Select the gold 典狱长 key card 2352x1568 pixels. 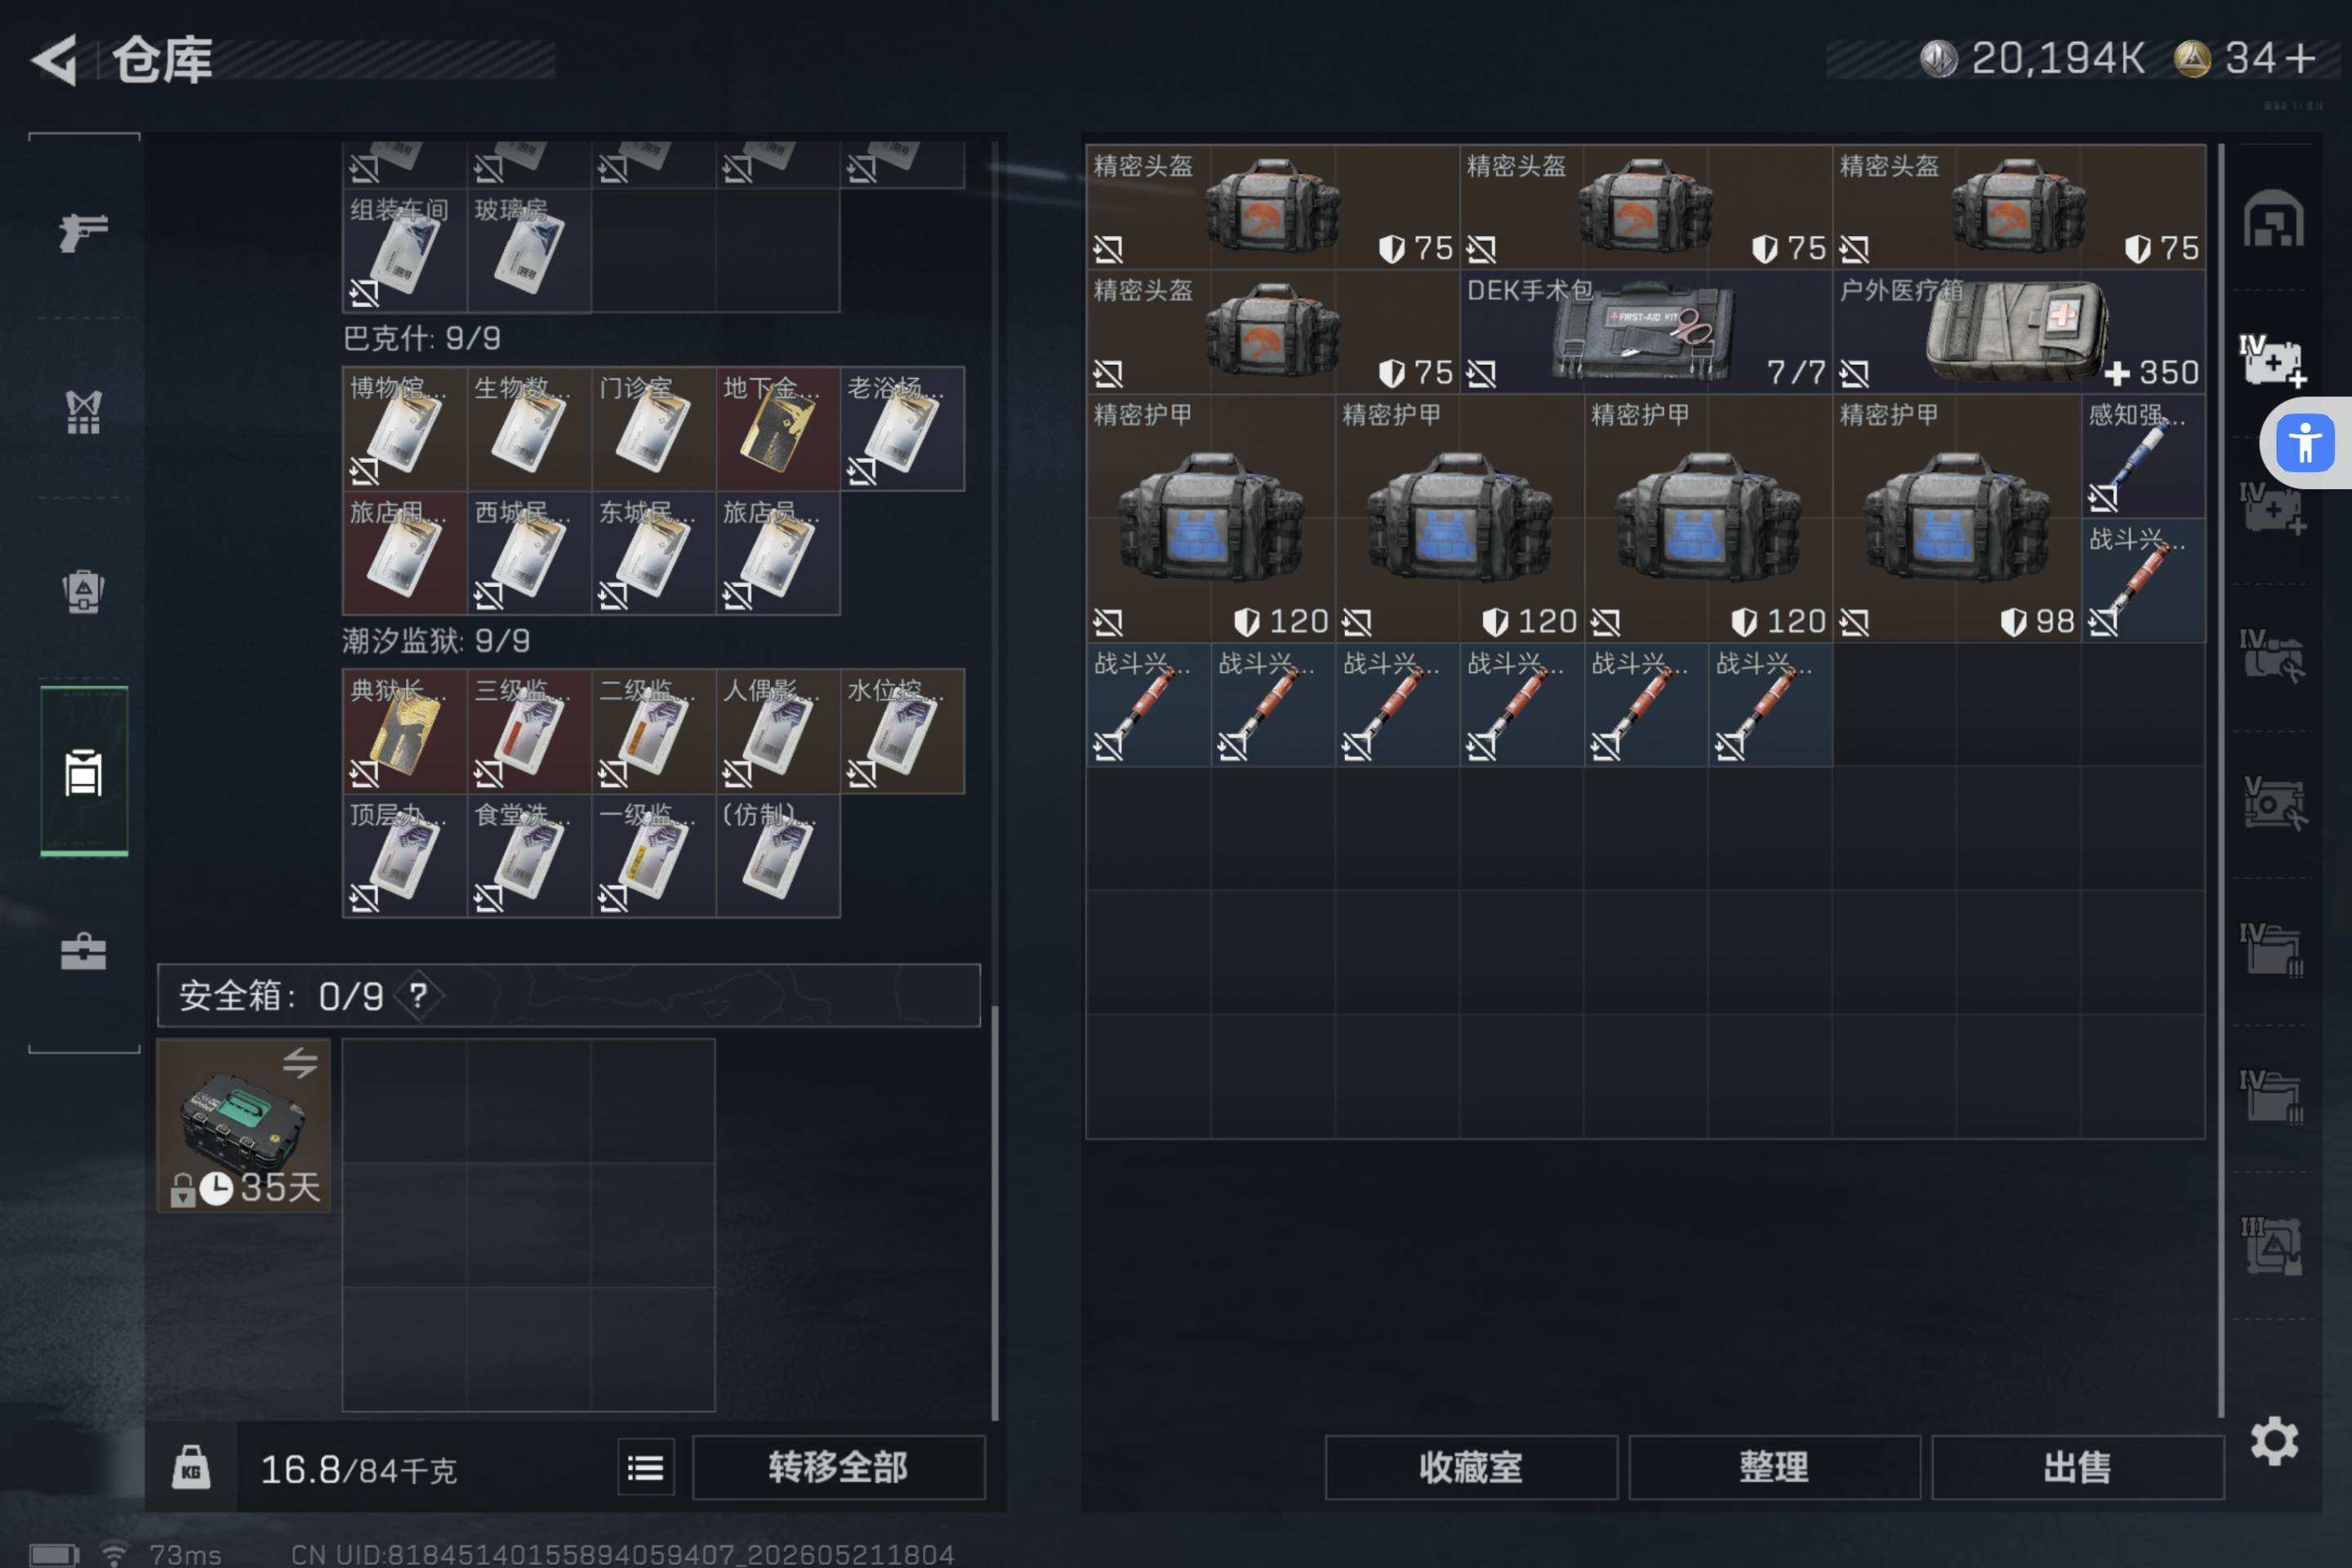pos(405,731)
